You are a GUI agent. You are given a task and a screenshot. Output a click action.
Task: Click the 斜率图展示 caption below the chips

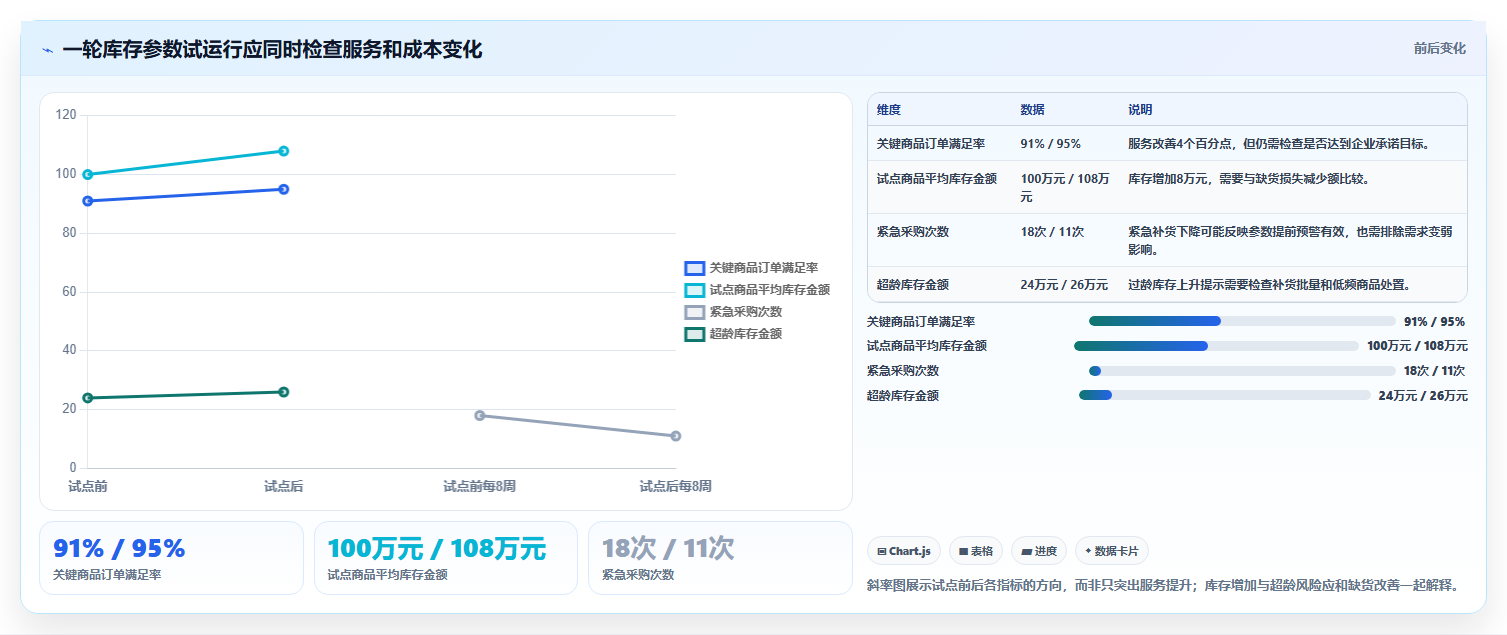(x=1162, y=585)
